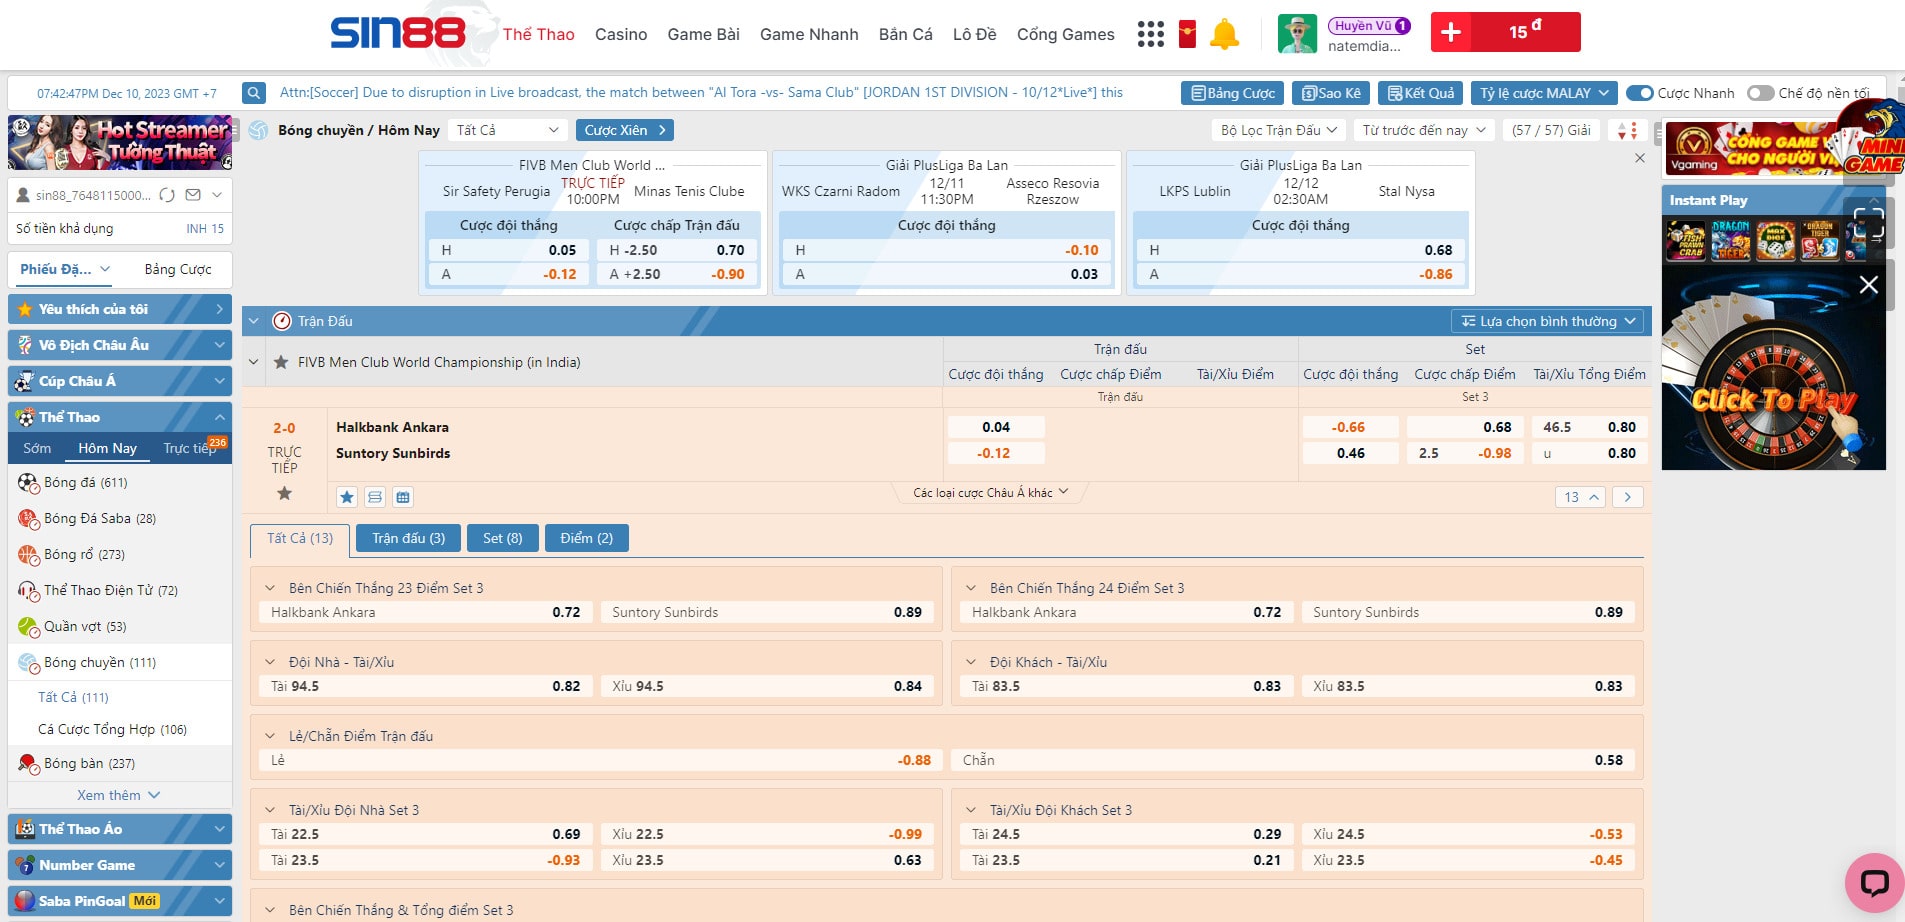1905x922 pixels.
Task: Switch to the Trận đấu (3) tab
Action: pyautogui.click(x=408, y=538)
